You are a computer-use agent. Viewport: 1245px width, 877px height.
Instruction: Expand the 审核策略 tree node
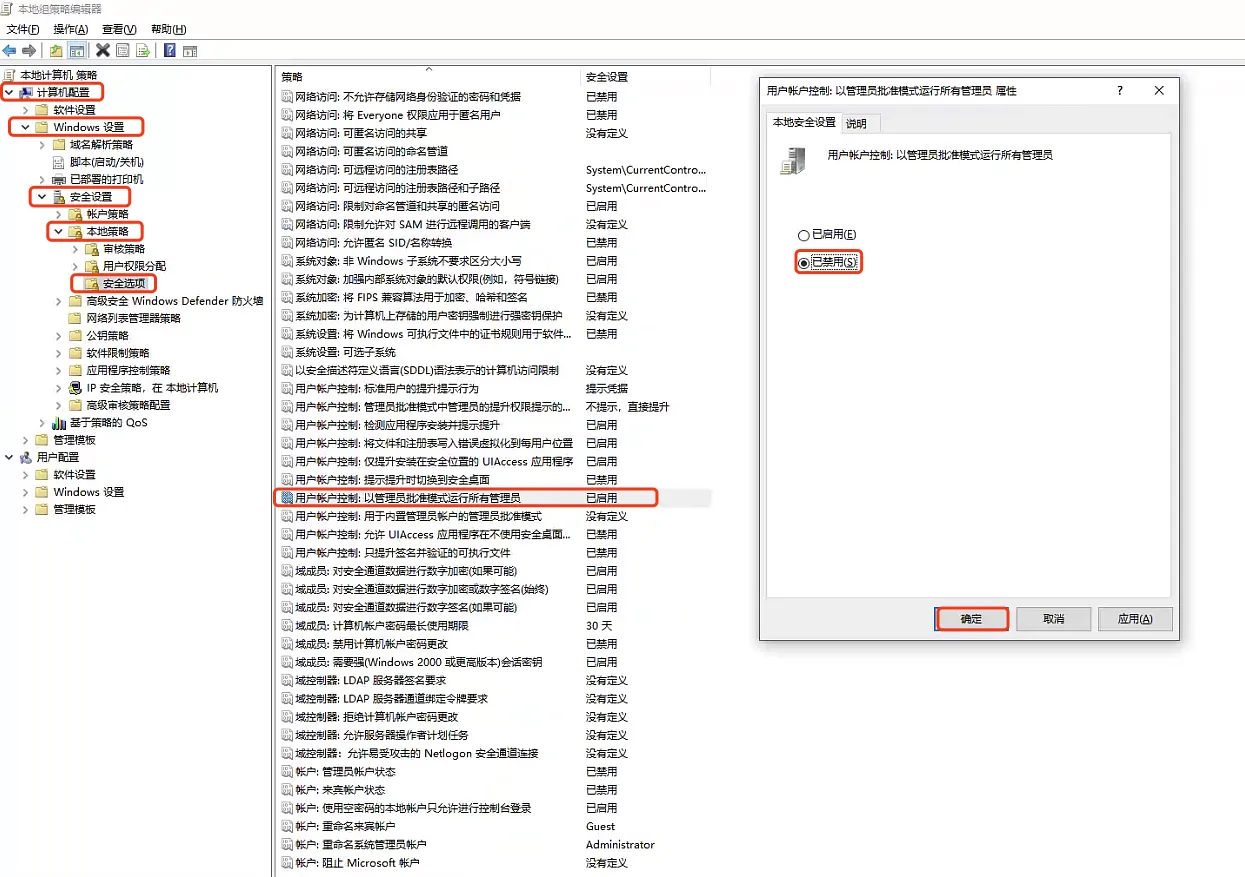click(x=75, y=249)
